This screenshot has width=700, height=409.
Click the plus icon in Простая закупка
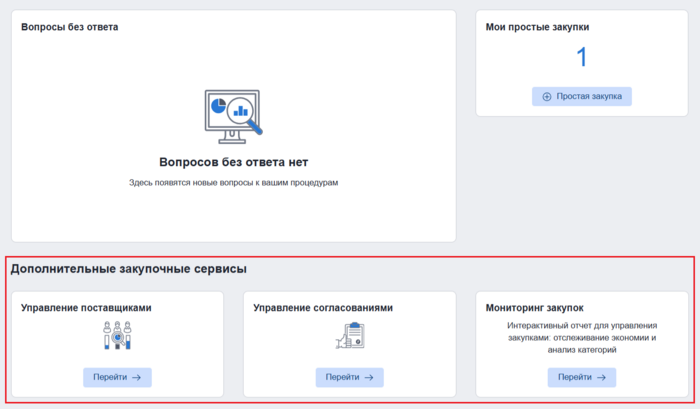click(x=547, y=96)
